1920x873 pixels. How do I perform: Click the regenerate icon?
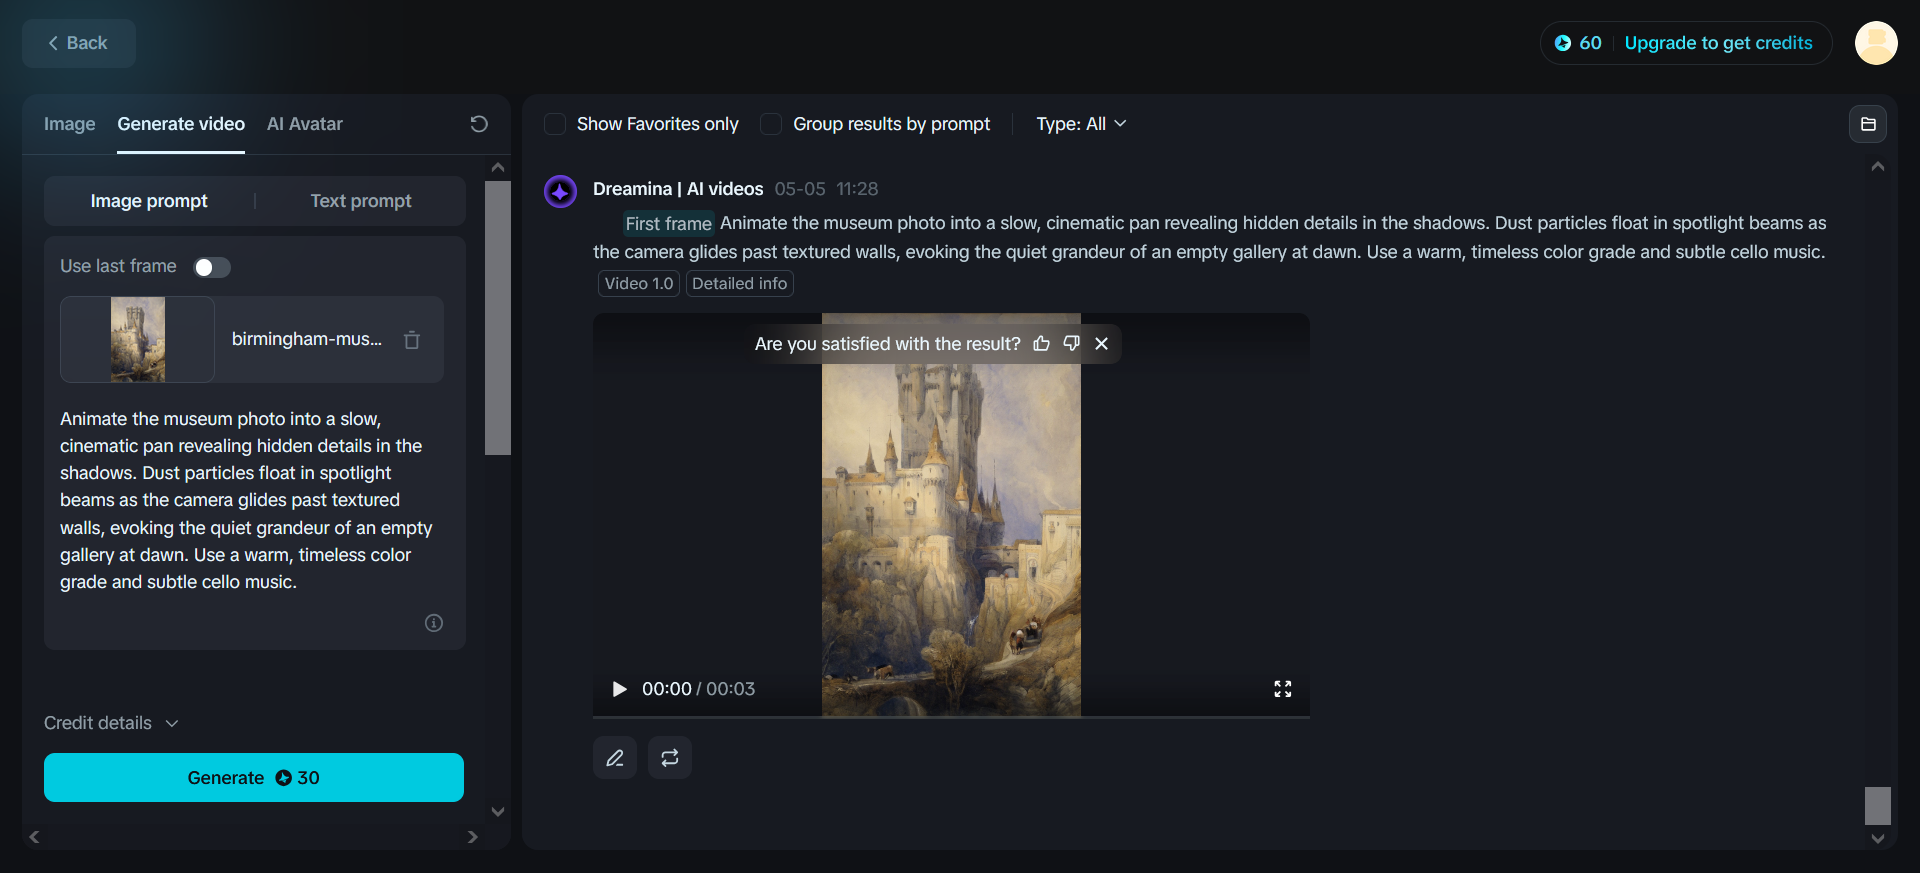coord(670,758)
